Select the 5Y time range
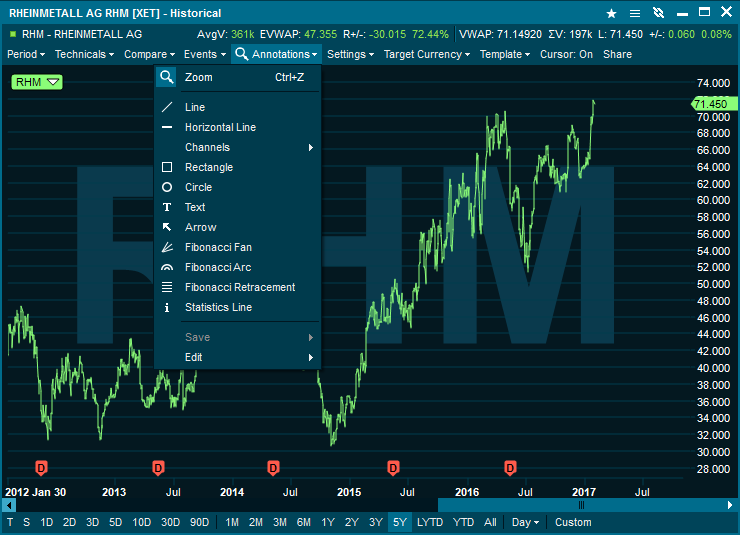740x535 pixels. pos(400,522)
